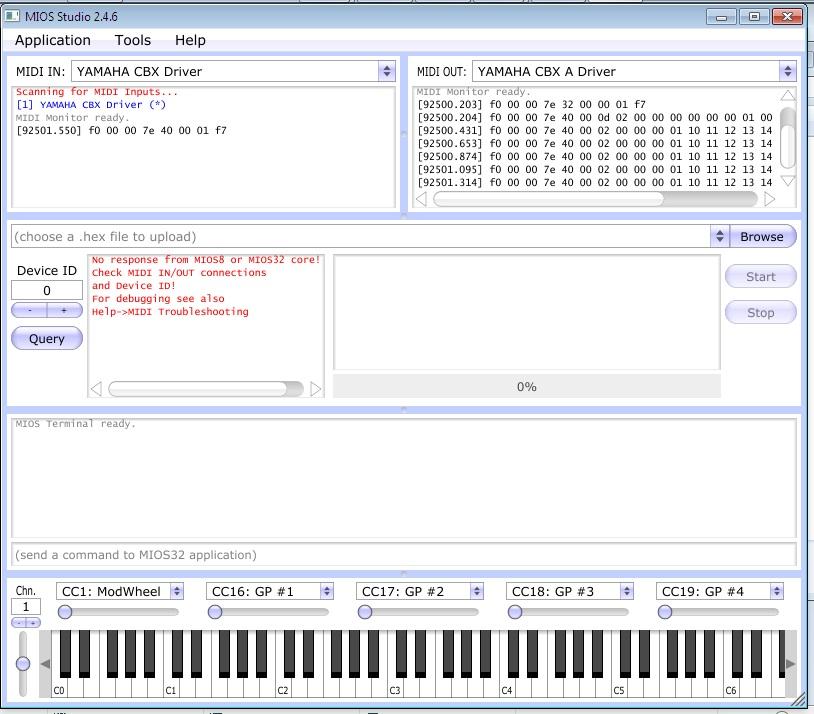Screen dimensions: 814x714
Task: Expand the MIDI IN device dropdown
Action: 387,71
